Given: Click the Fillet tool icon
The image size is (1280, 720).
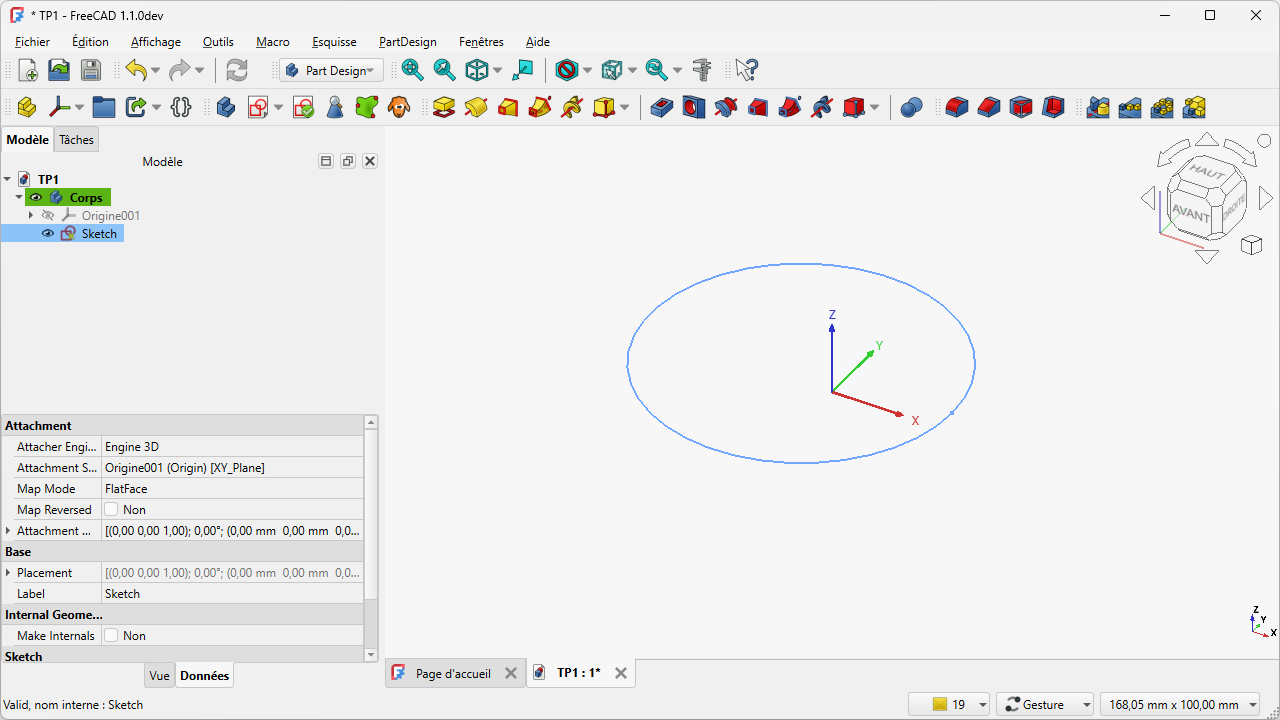Looking at the screenshot, I should coord(957,107).
